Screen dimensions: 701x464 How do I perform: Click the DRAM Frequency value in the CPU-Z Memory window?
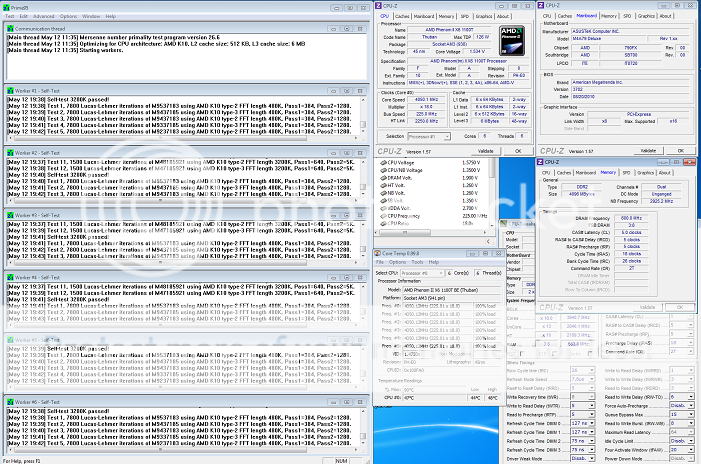click(631, 218)
